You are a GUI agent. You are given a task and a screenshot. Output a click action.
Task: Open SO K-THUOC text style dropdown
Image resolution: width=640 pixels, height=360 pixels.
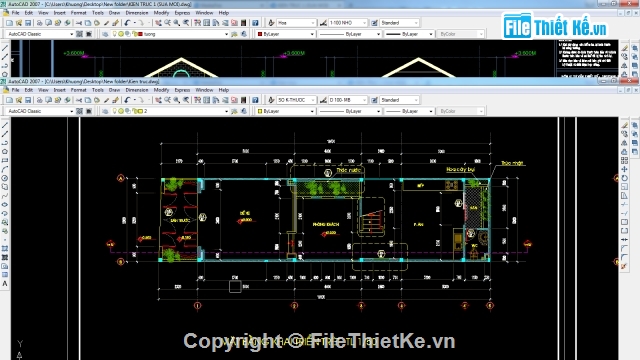click(x=313, y=100)
